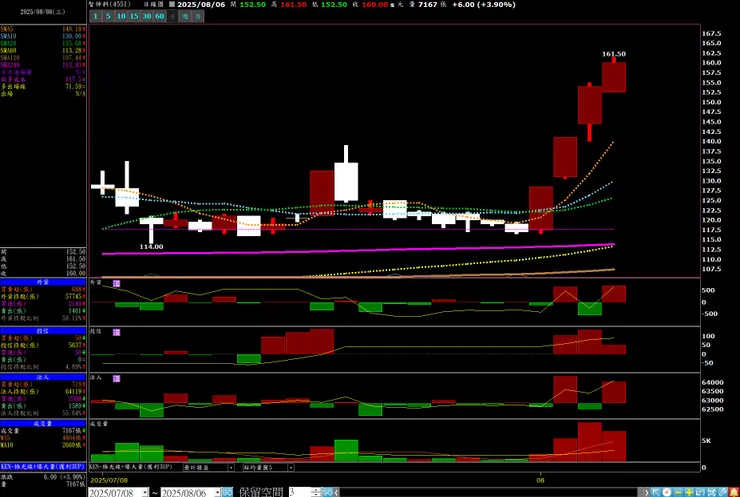The height and width of the screenshot is (497, 740).
Task: Click the GO button next to 保留空間
Action: point(327,492)
